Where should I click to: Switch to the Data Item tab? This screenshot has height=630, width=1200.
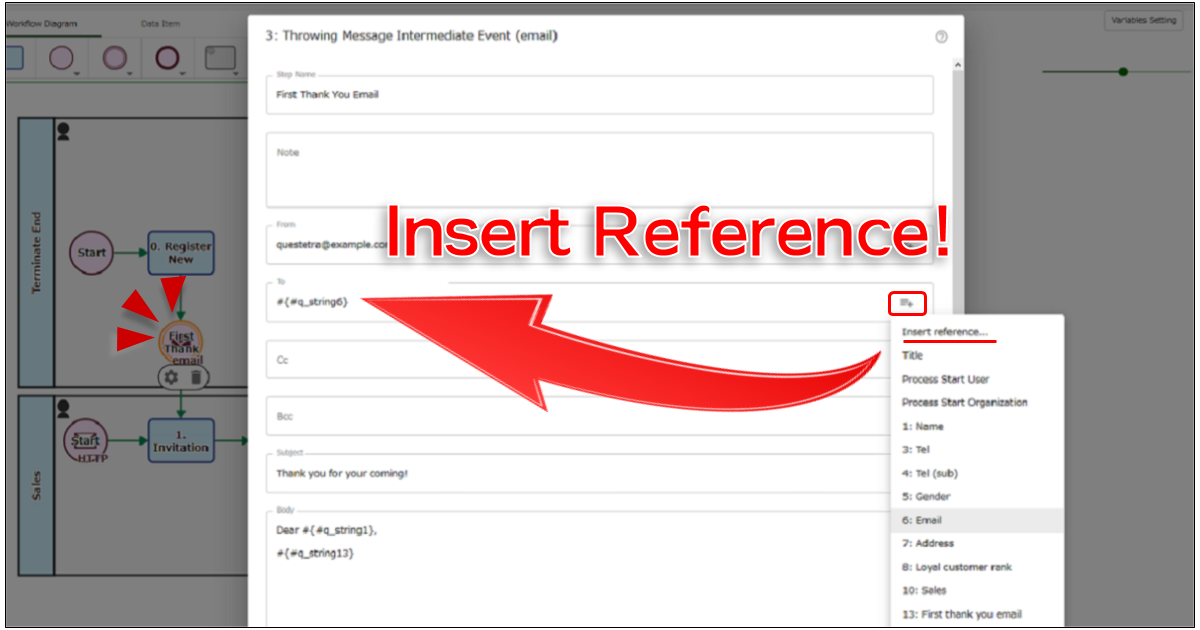159,23
